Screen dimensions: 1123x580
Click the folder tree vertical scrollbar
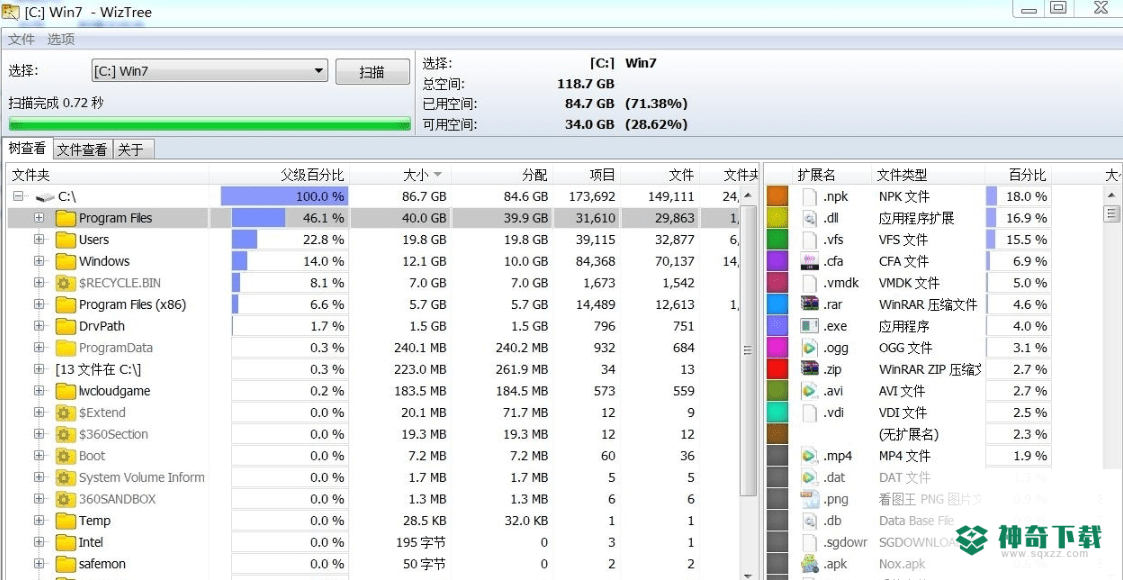(x=748, y=351)
